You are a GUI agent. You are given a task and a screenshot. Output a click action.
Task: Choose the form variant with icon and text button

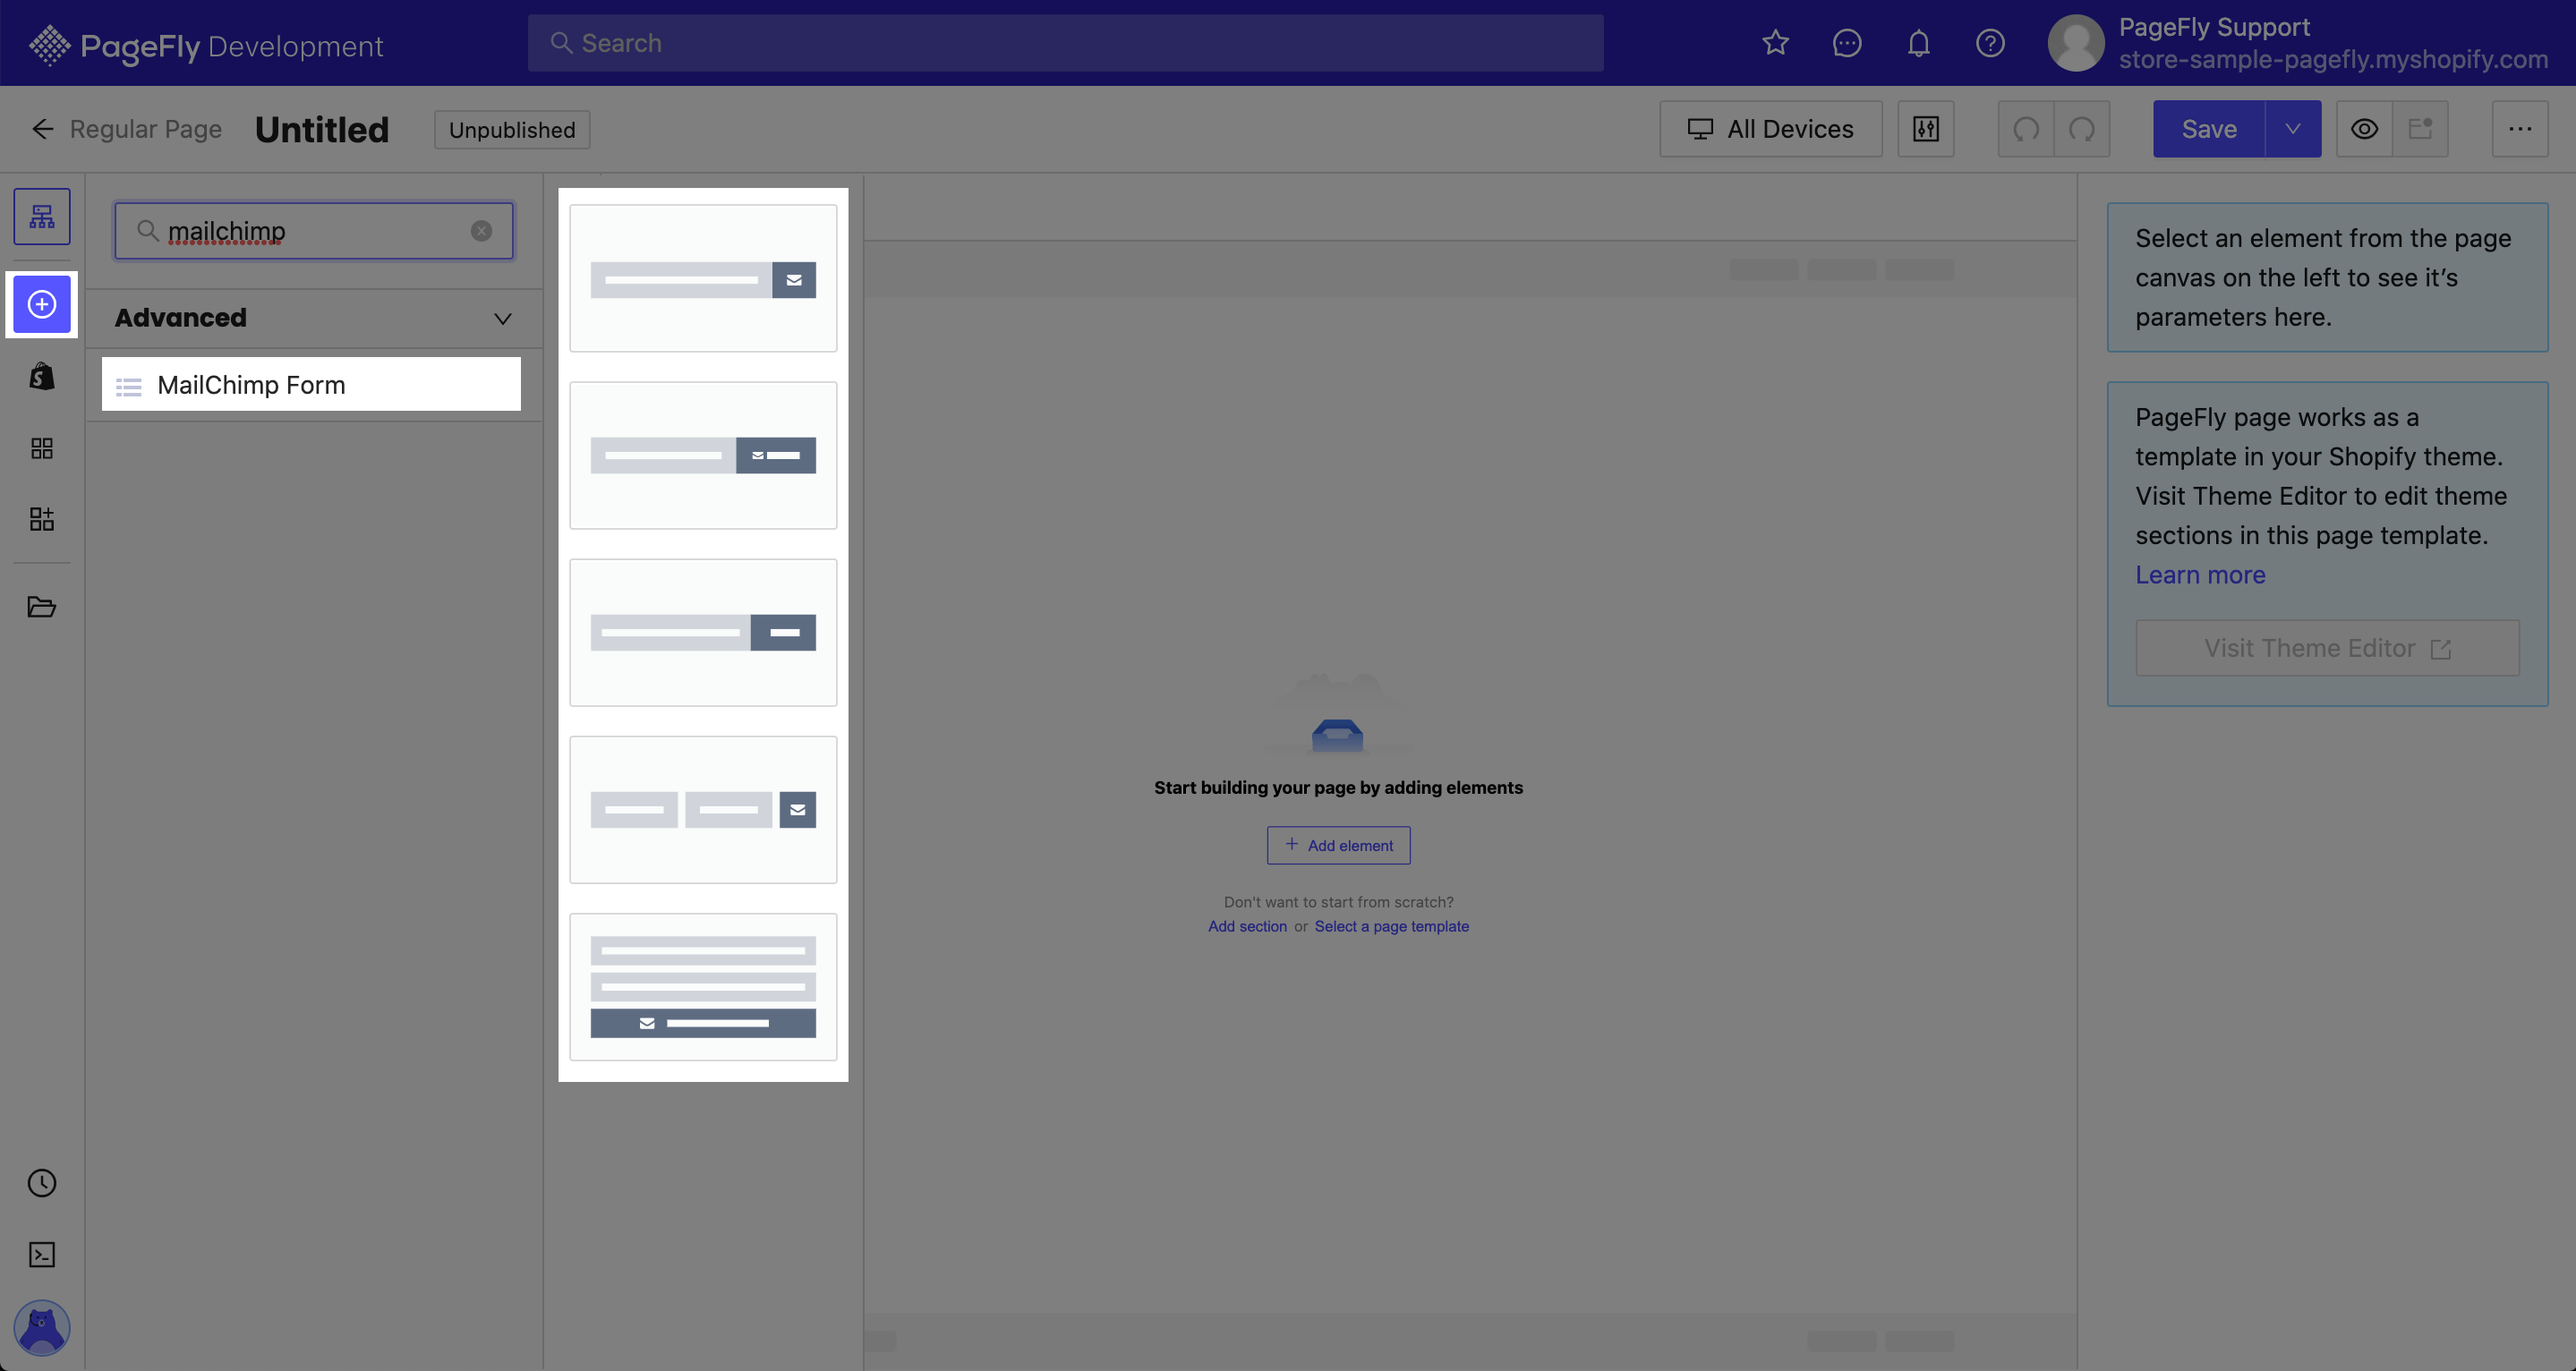pyautogui.click(x=703, y=456)
